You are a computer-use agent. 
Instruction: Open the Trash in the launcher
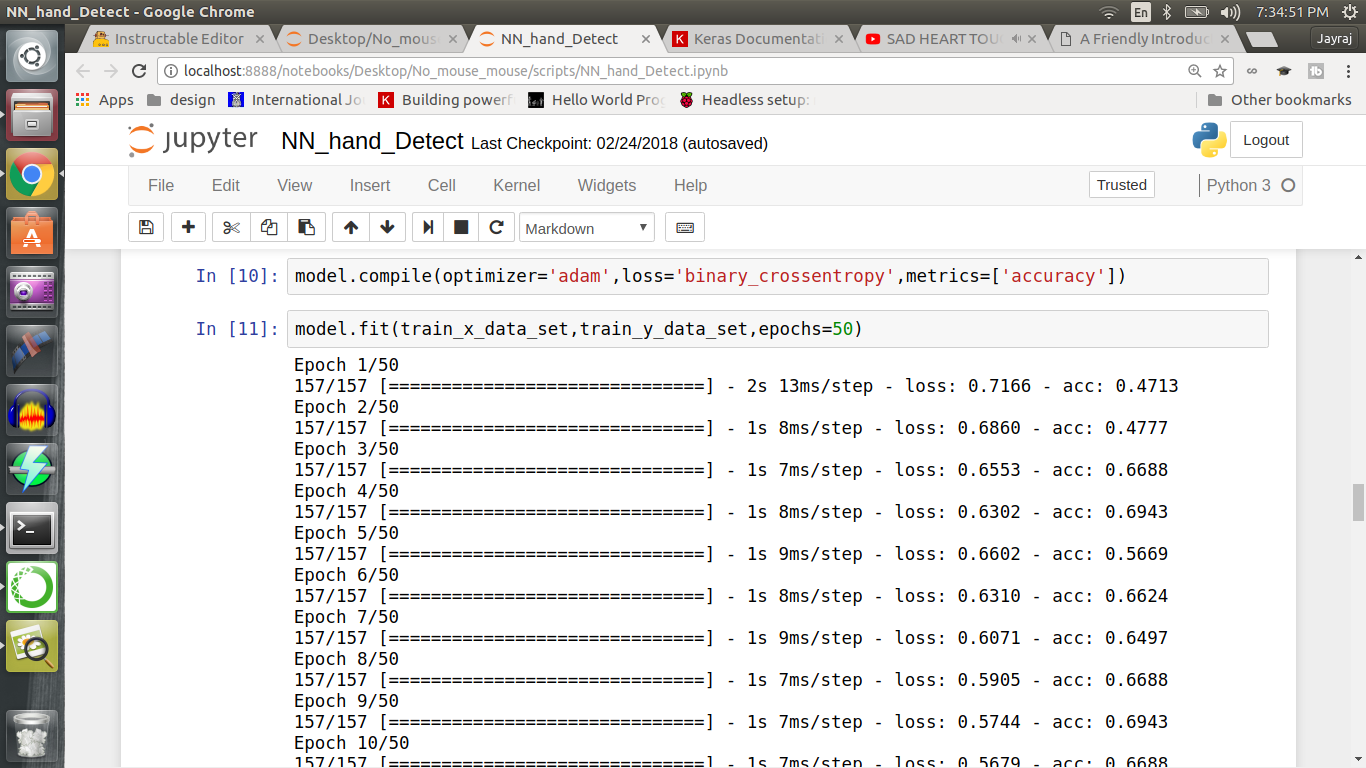32,738
